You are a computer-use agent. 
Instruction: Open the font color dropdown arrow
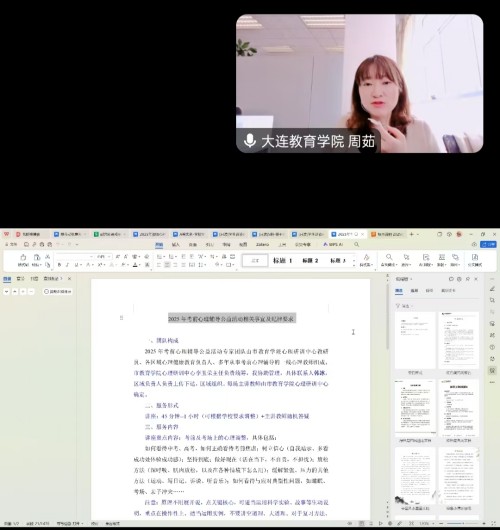(x=140, y=265)
